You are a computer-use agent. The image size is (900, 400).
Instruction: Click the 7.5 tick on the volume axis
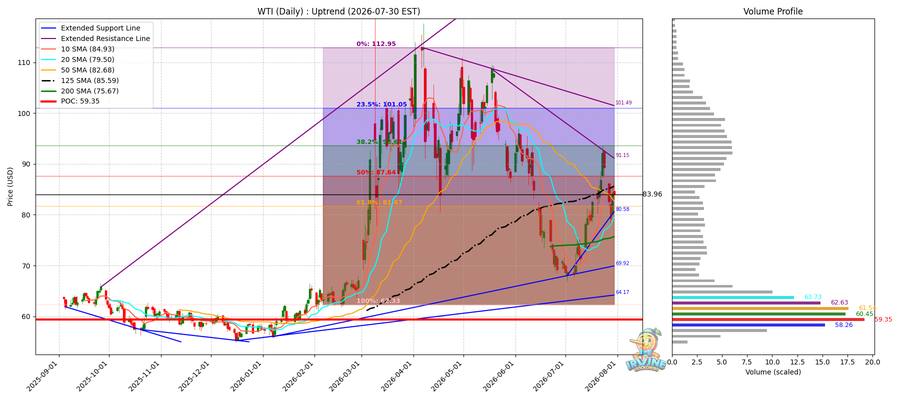(748, 362)
